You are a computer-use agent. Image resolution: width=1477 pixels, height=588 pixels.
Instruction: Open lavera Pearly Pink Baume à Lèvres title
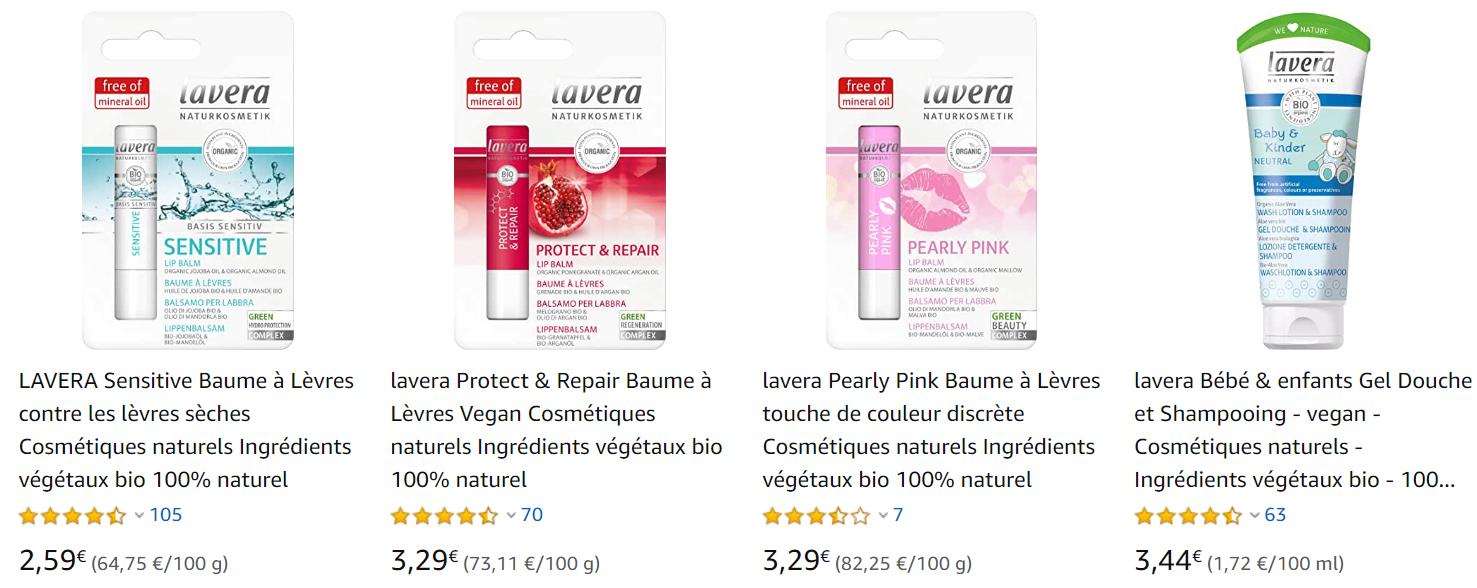pos(932,430)
